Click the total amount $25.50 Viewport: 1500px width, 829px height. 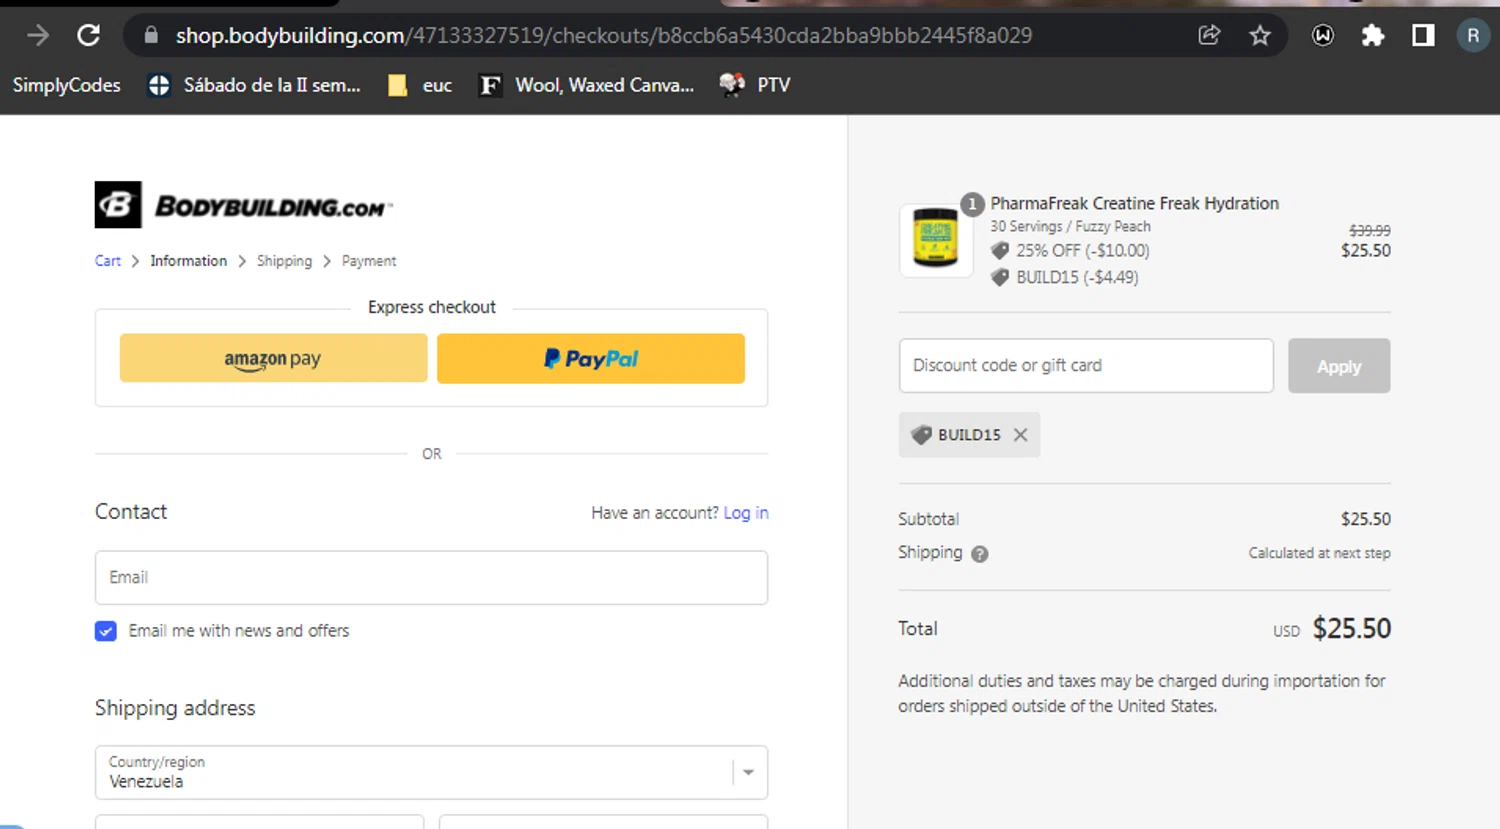coord(1351,628)
